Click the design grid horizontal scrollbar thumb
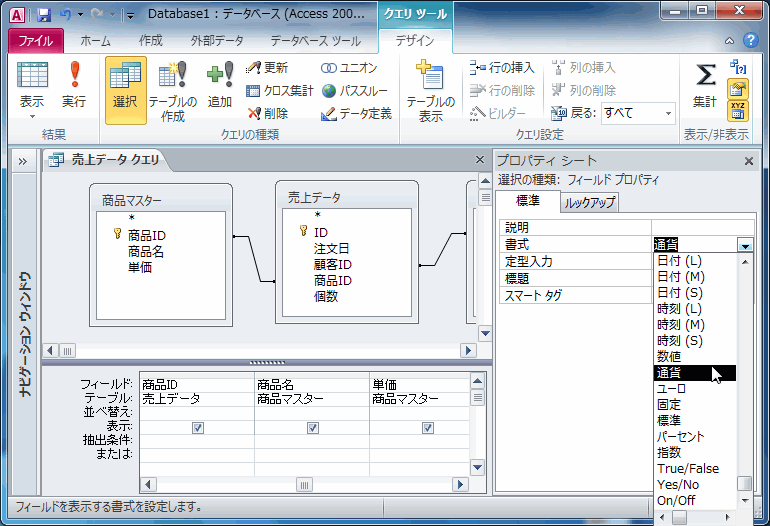 pos(304,485)
